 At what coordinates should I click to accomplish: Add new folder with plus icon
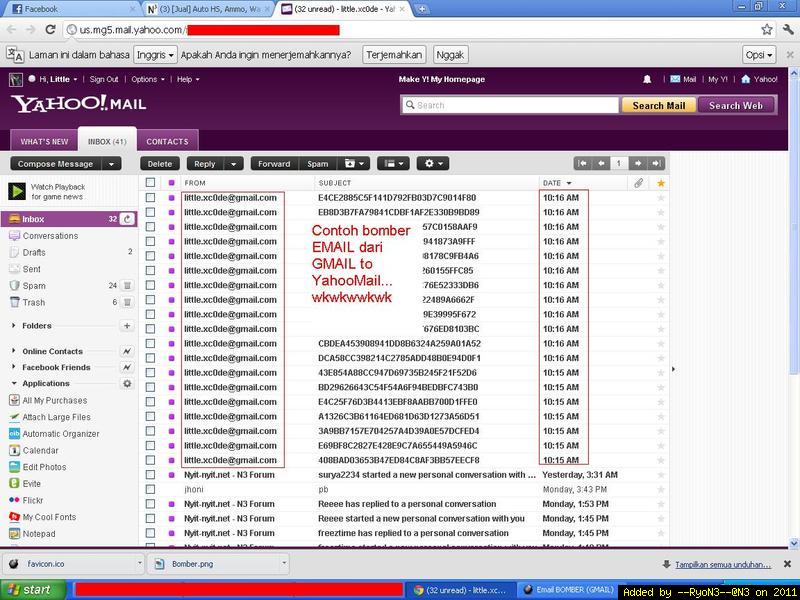[x=127, y=326]
